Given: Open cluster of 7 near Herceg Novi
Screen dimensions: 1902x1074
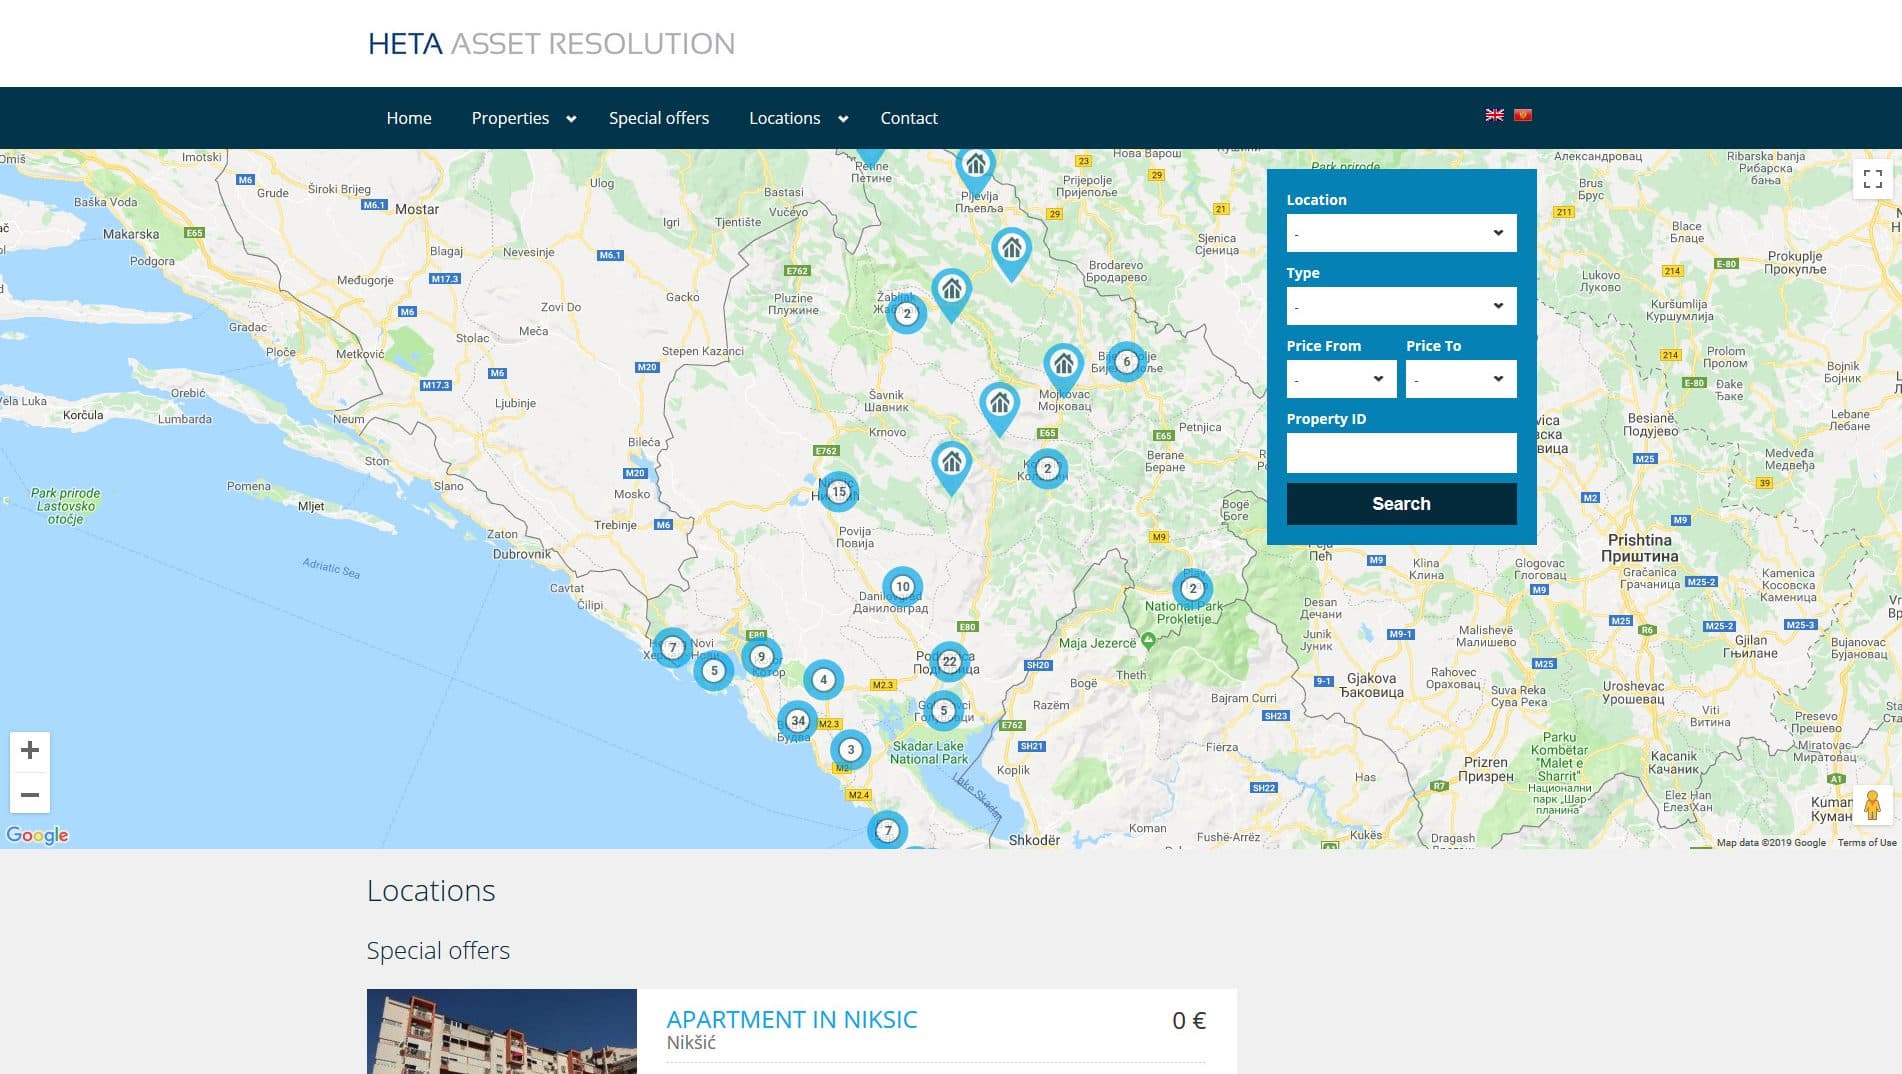Looking at the screenshot, I should (x=672, y=647).
